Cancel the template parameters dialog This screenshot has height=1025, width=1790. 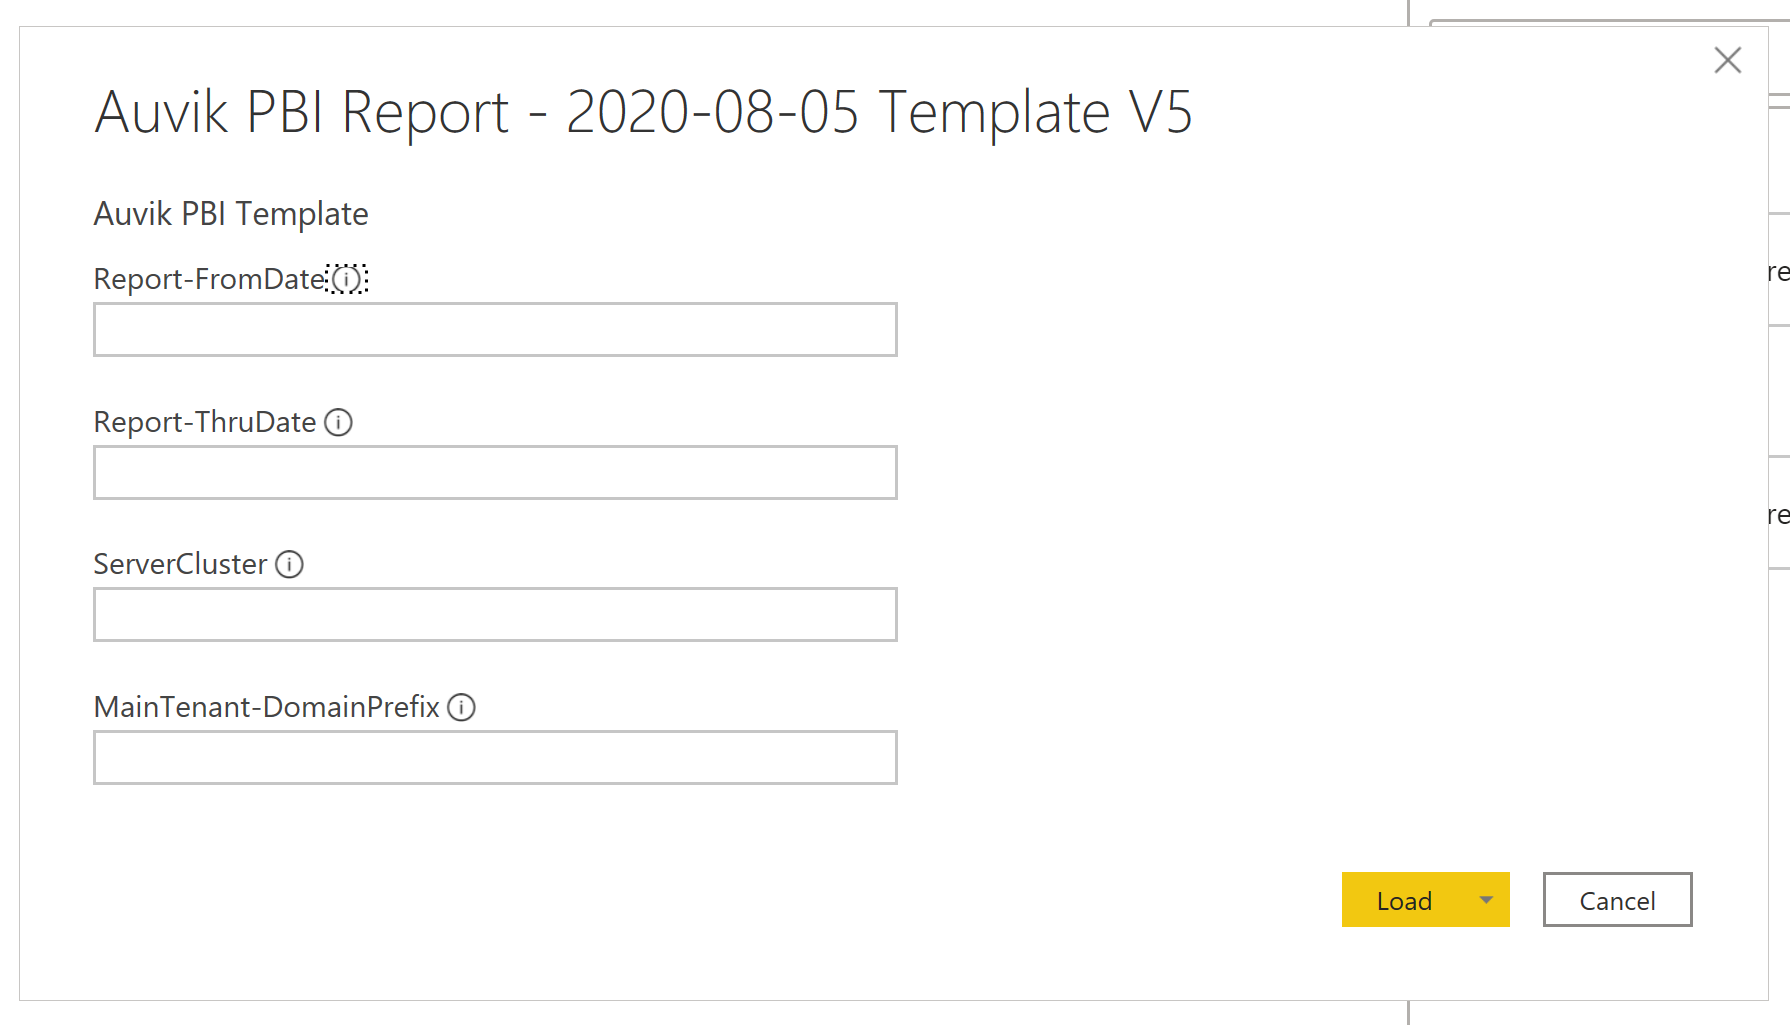coord(1617,900)
